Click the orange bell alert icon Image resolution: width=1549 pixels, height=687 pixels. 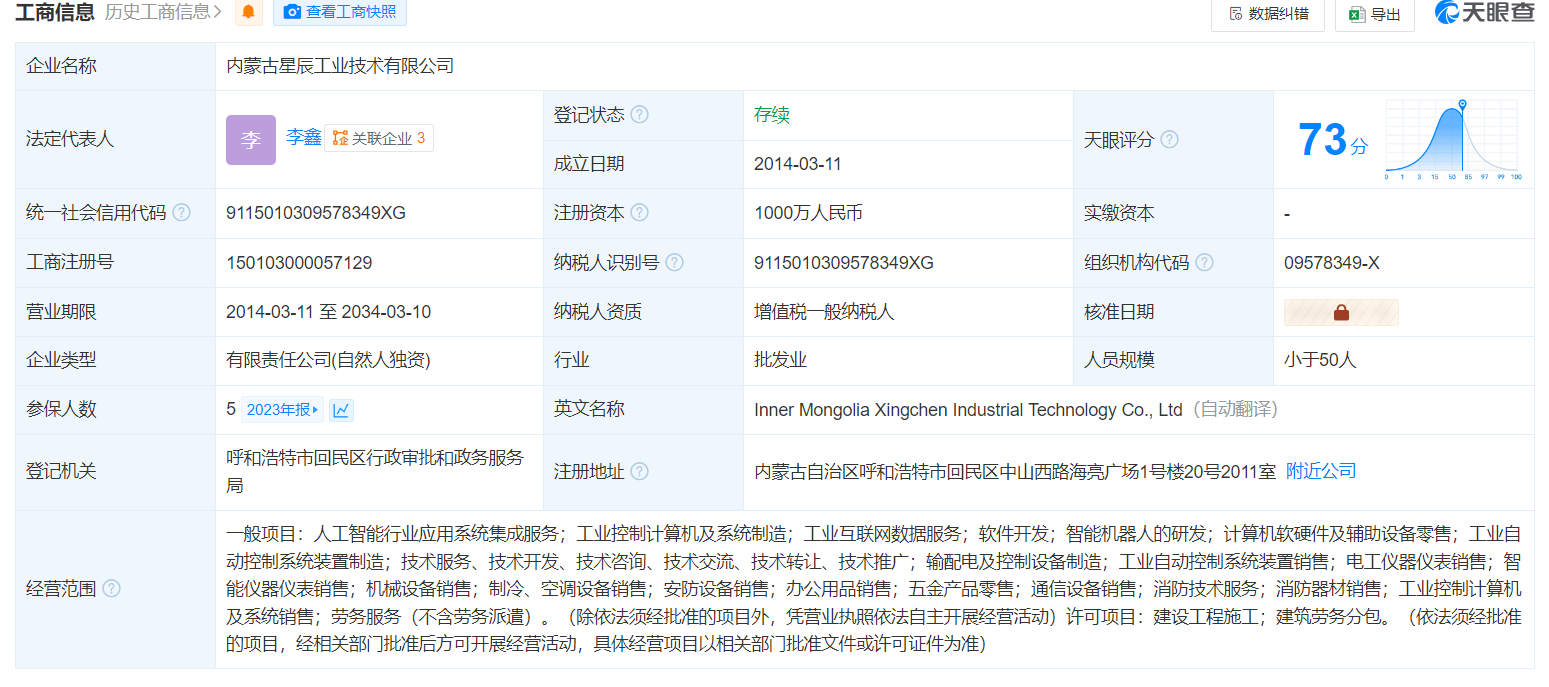(248, 12)
